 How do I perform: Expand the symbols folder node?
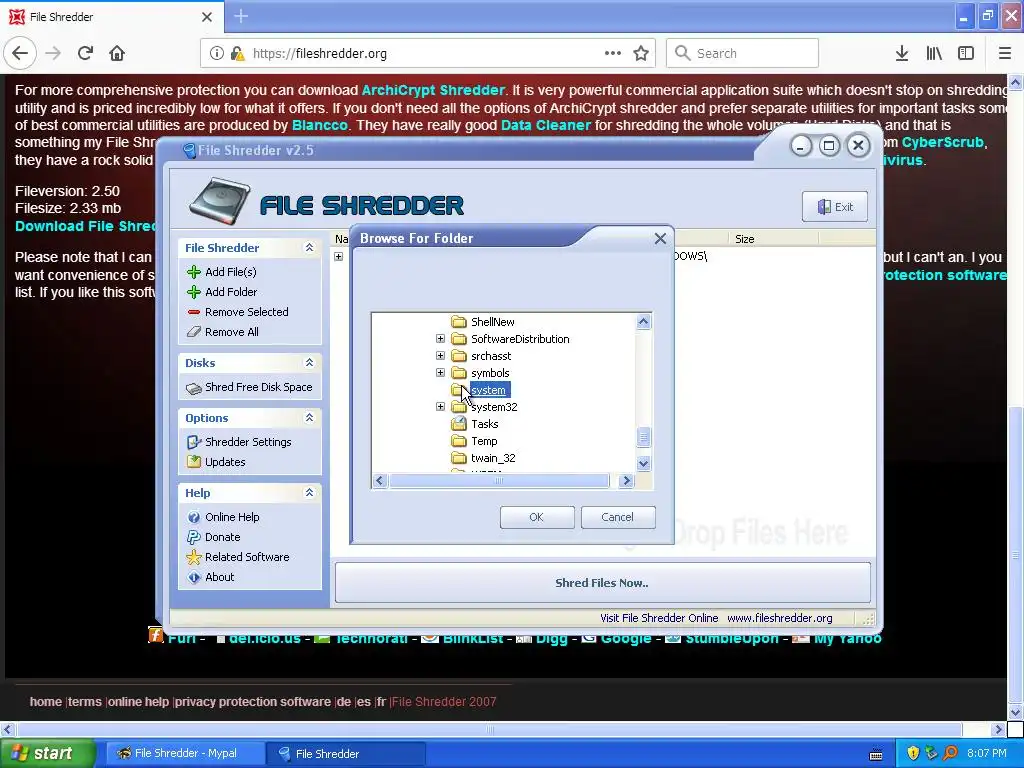tap(440, 372)
